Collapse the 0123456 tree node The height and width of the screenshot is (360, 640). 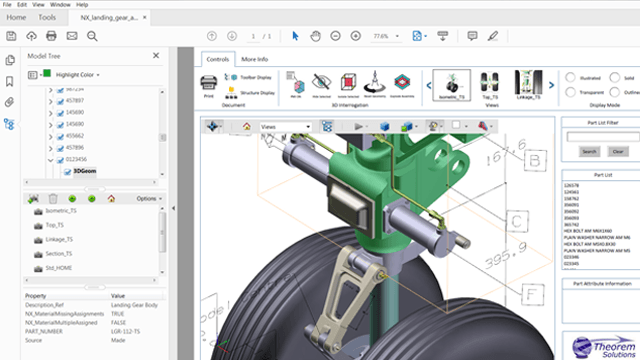point(51,160)
